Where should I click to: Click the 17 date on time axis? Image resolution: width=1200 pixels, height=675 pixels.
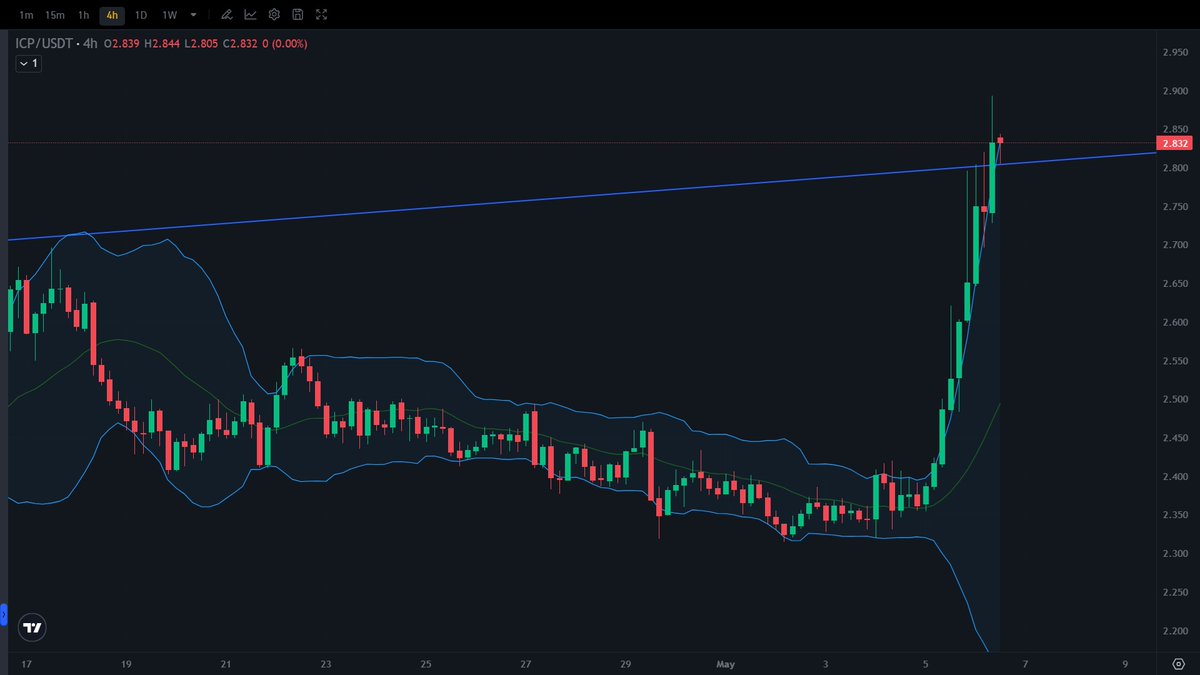[26, 663]
